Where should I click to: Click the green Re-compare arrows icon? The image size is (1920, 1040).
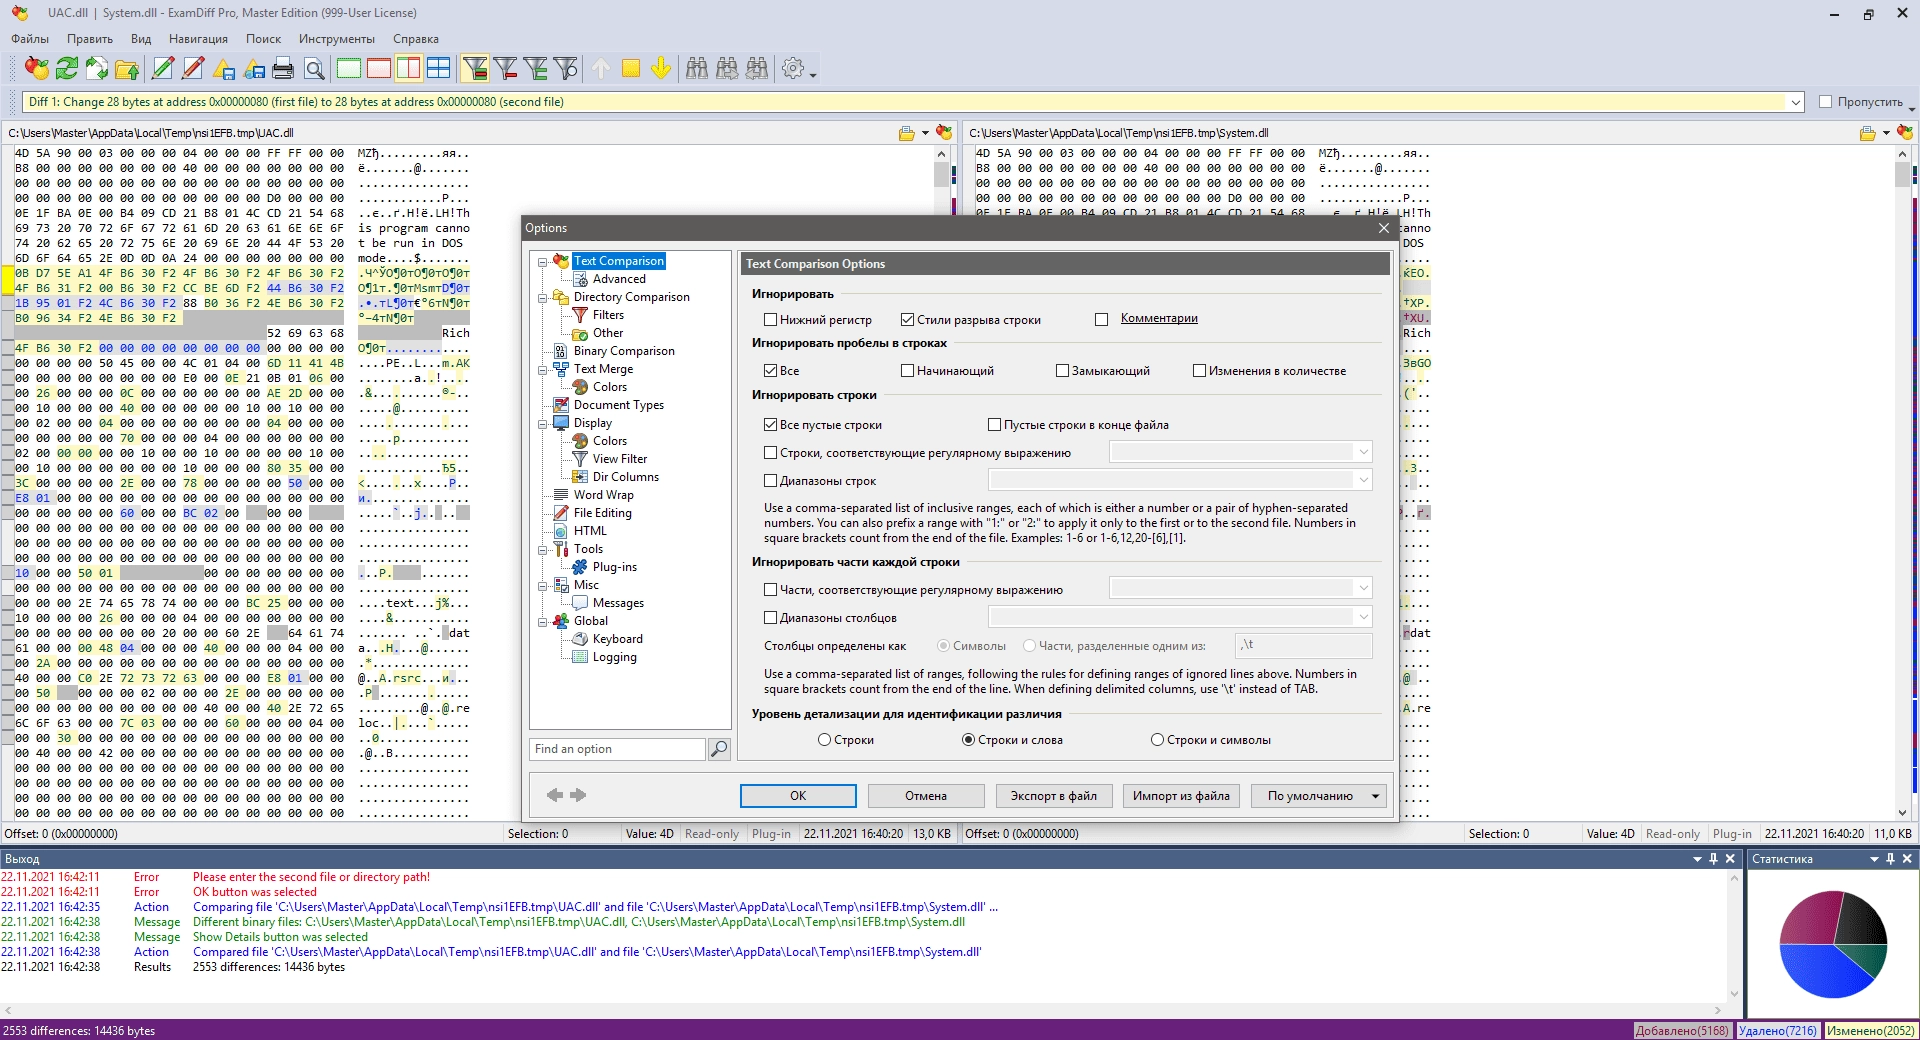click(67, 68)
